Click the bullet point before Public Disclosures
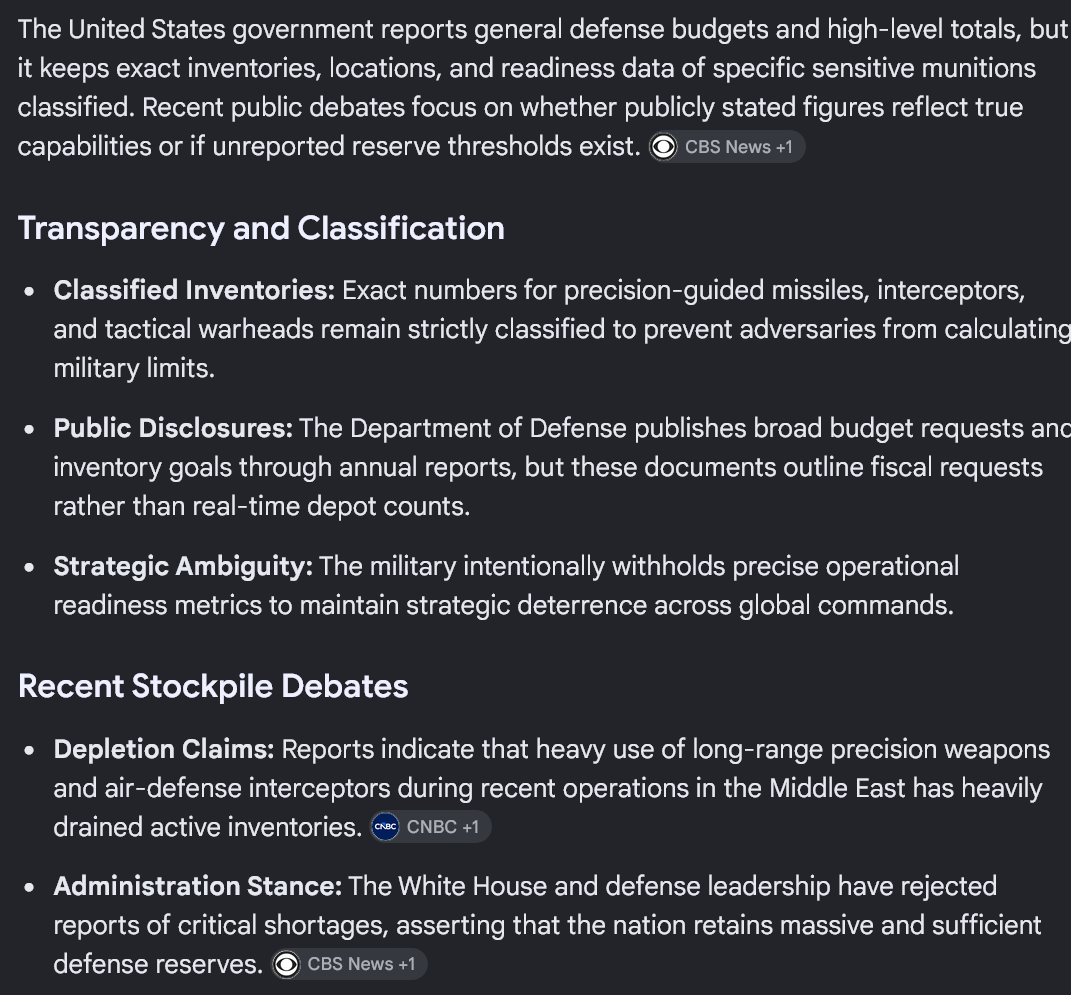This screenshot has width=1071, height=995. [x=29, y=430]
